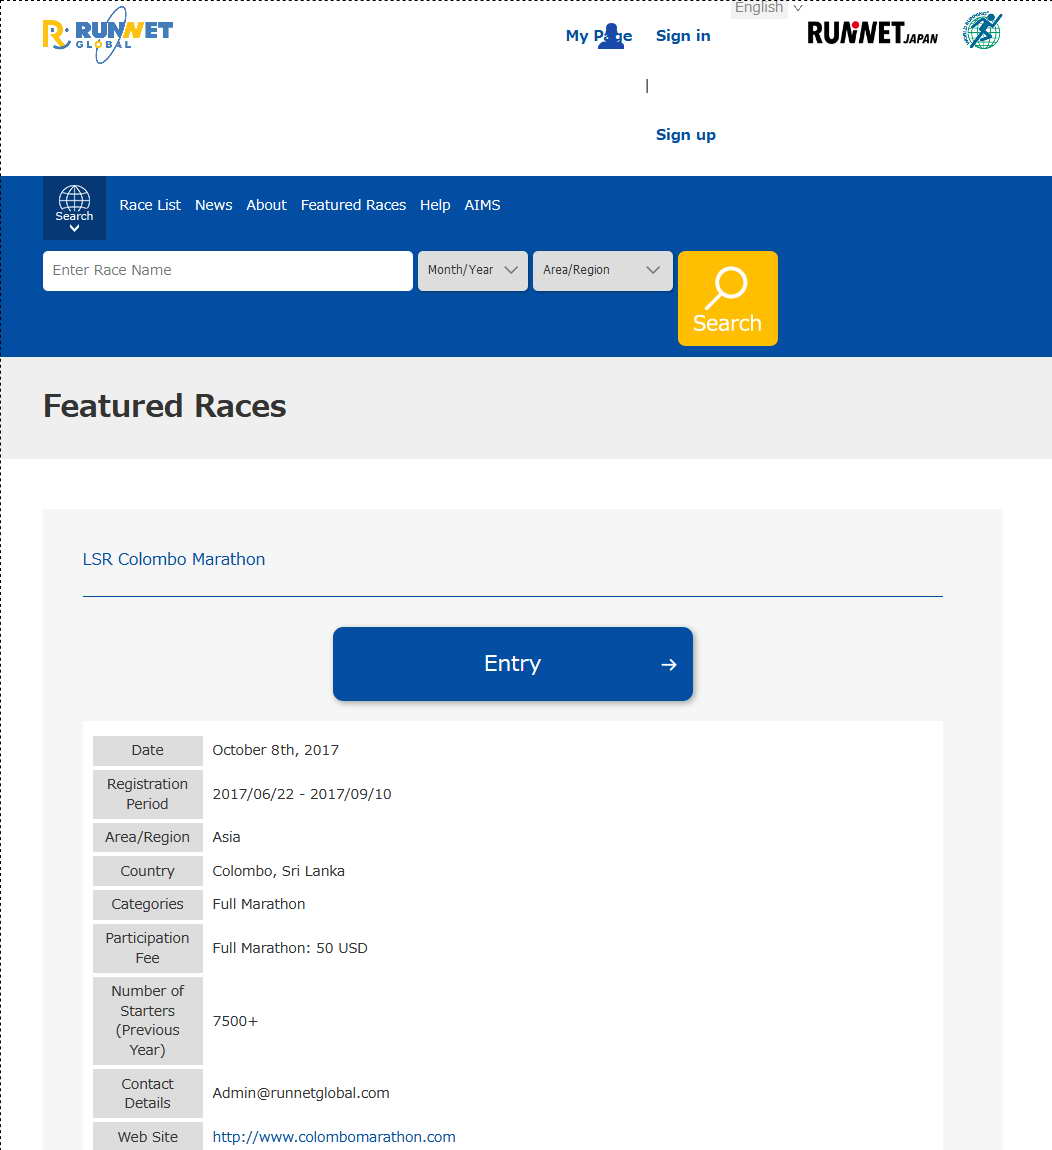Click the Participation Fee label cell

(x=147, y=948)
